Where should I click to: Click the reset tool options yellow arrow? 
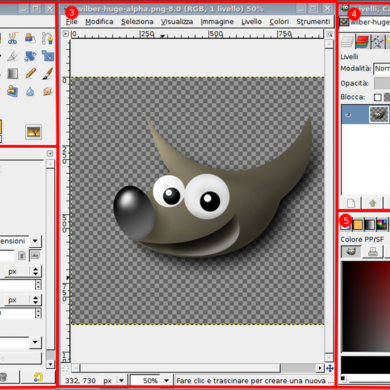pyautogui.click(x=38, y=377)
